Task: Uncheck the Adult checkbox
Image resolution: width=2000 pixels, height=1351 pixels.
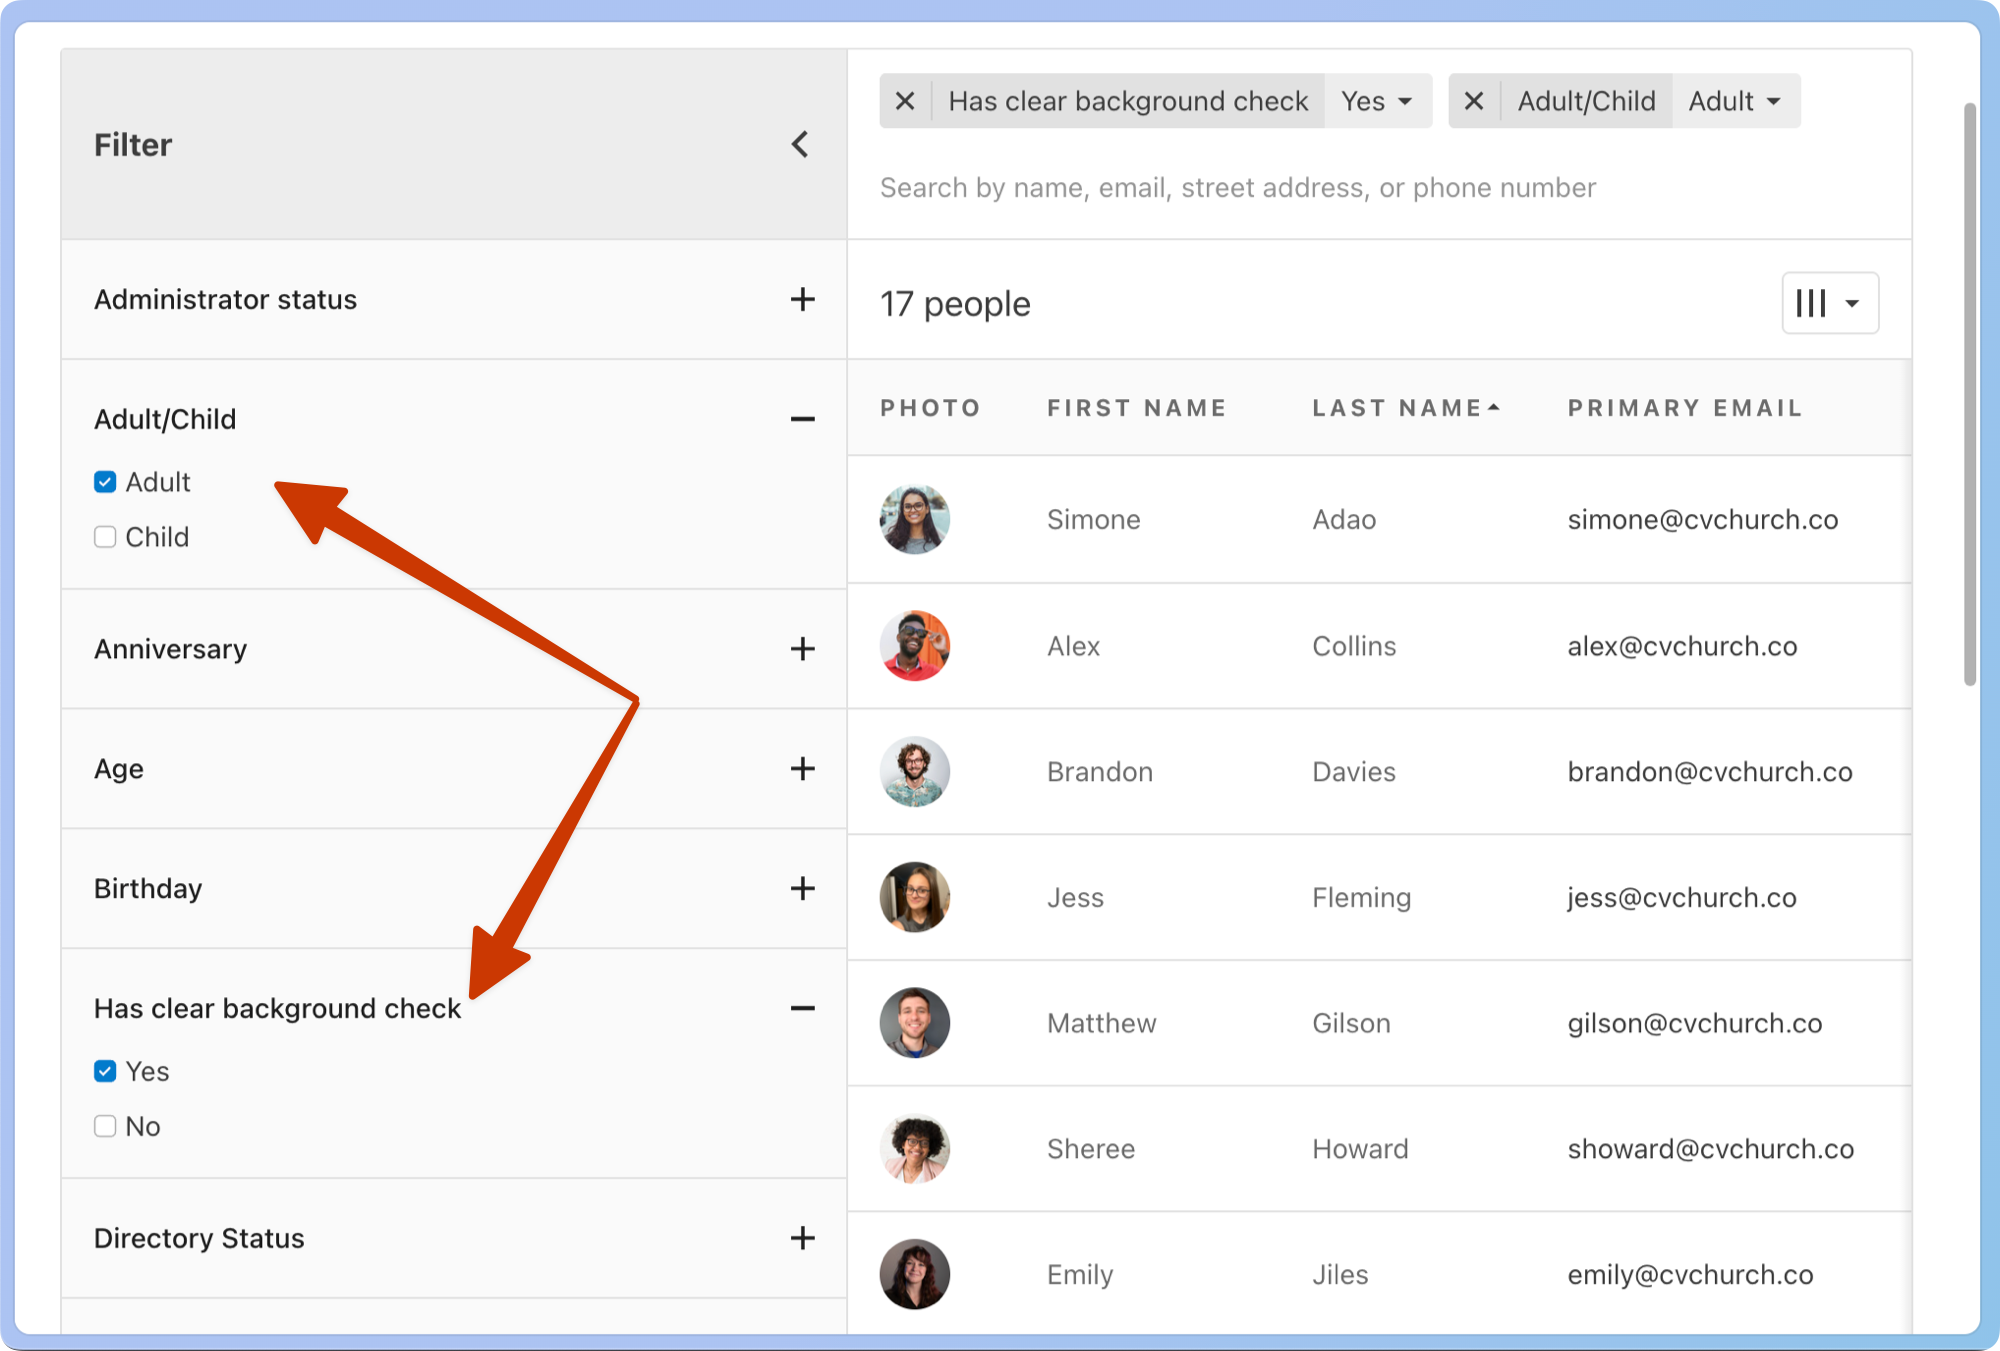Action: tap(105, 482)
